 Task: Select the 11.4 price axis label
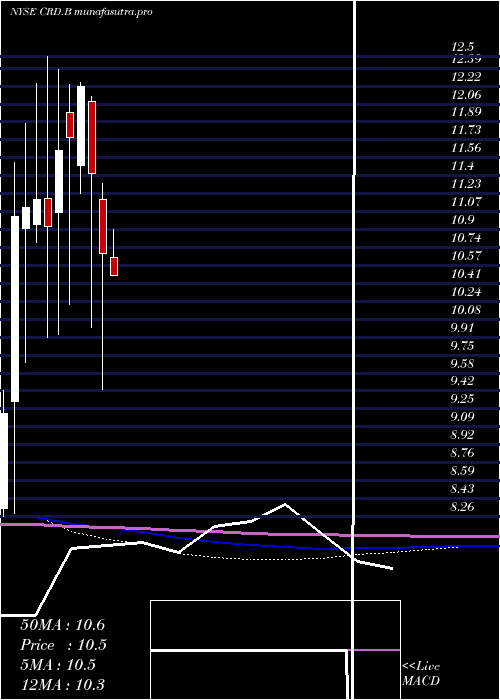[x=462, y=166]
